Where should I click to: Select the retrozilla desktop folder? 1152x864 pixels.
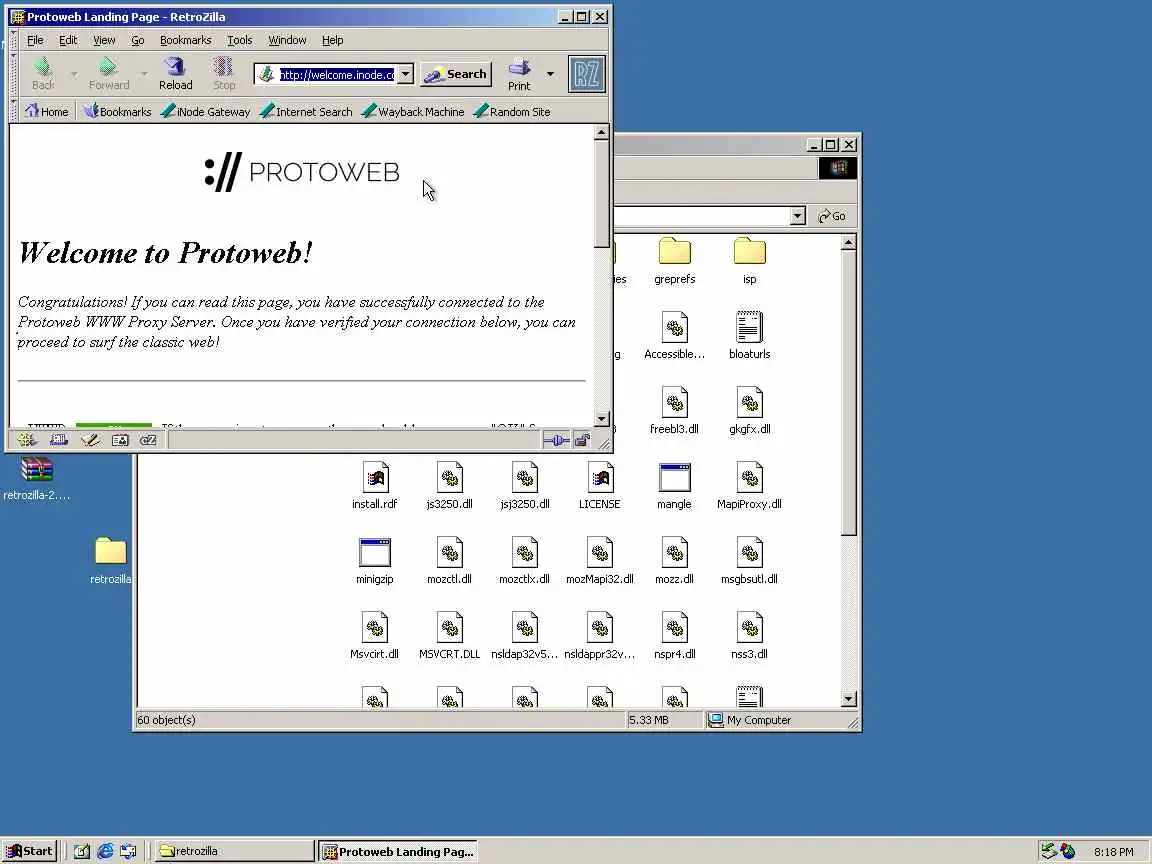coord(110,561)
